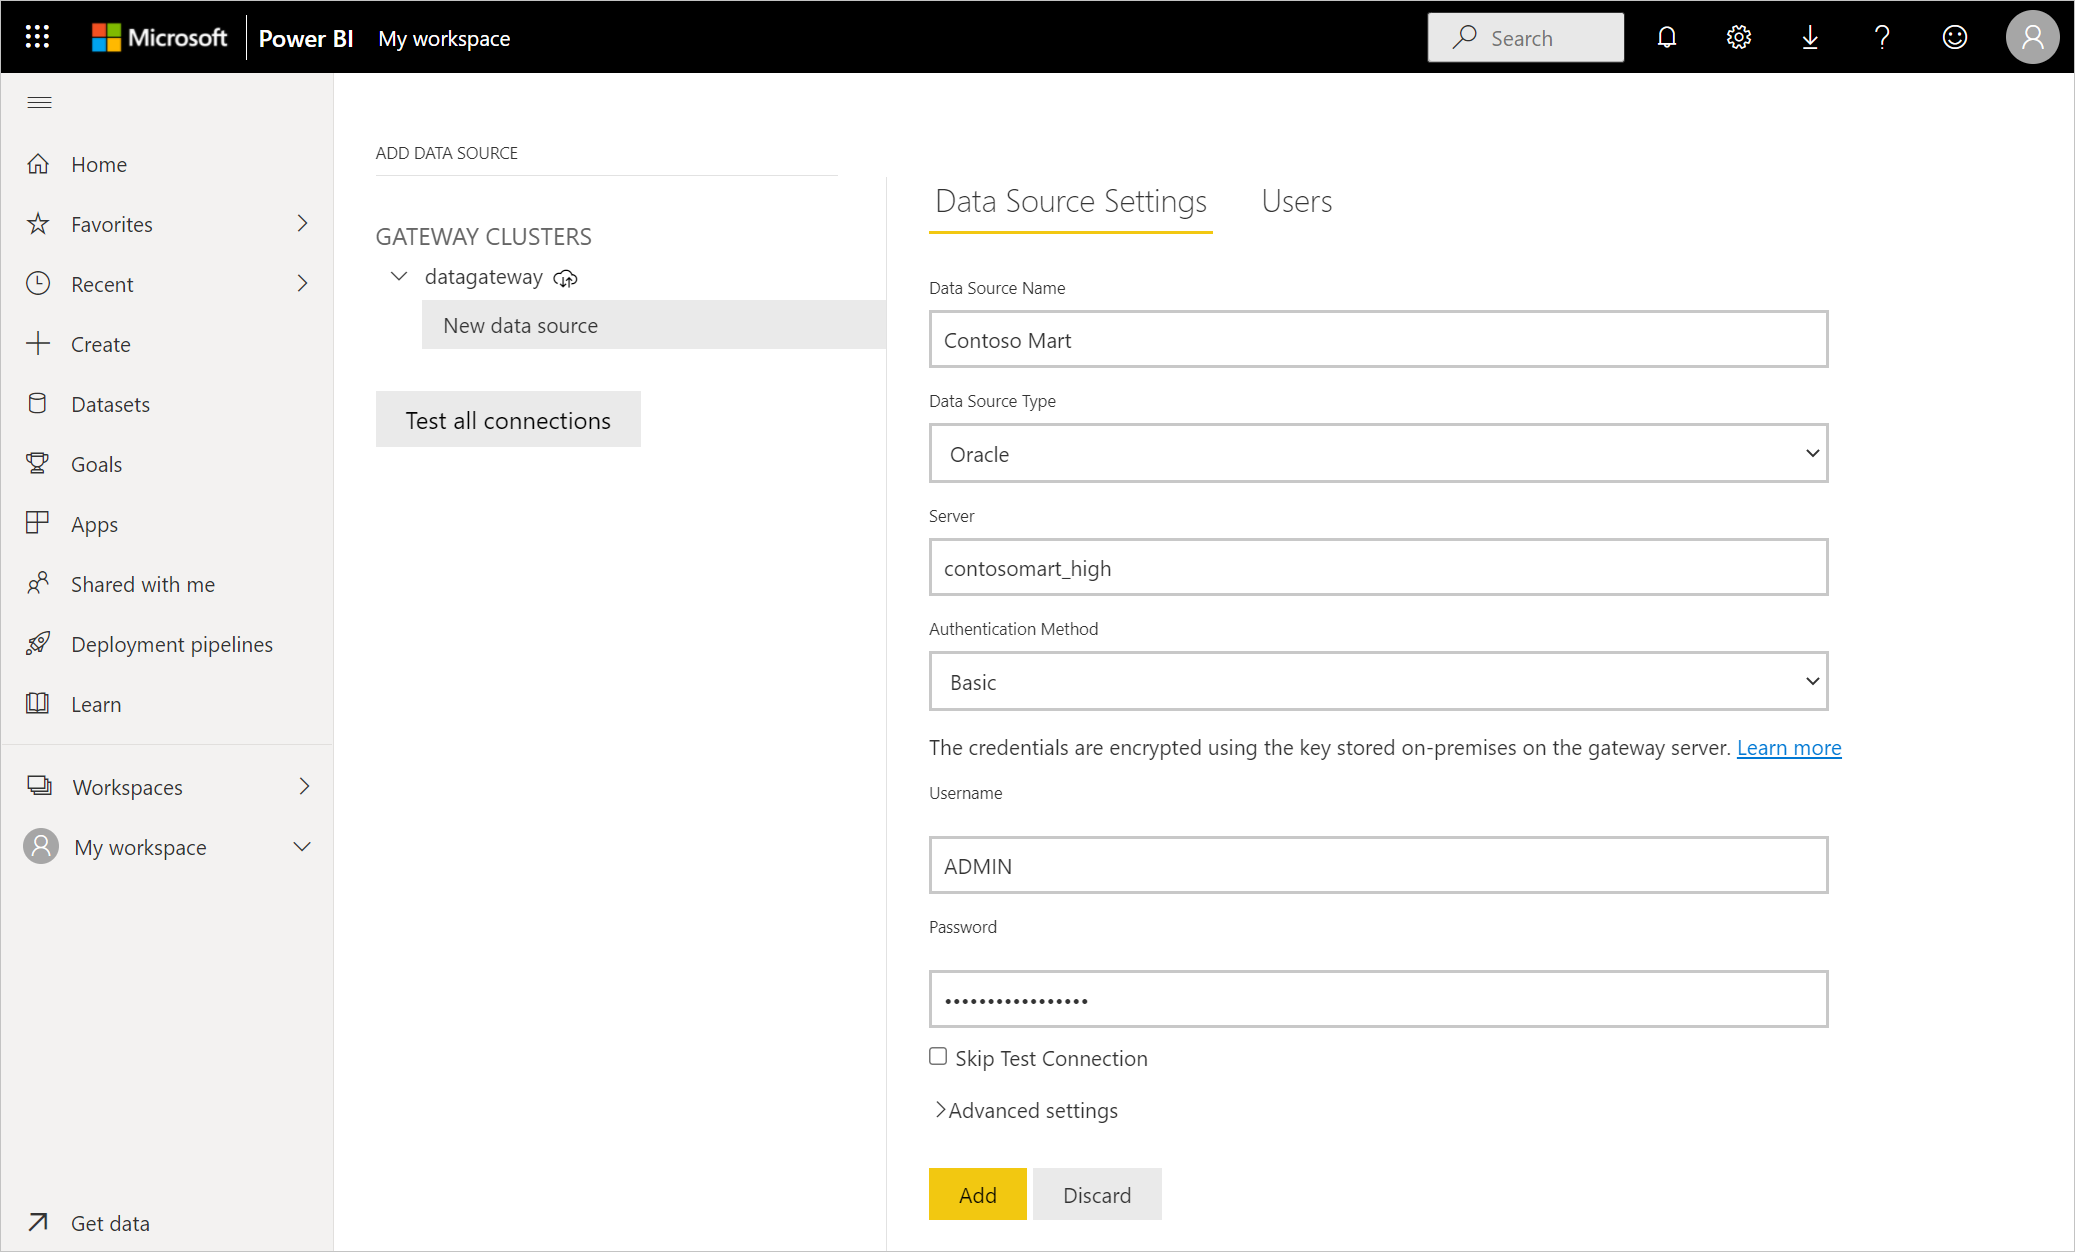Select the Data Source Type dropdown
2075x1252 pixels.
click(x=1378, y=453)
